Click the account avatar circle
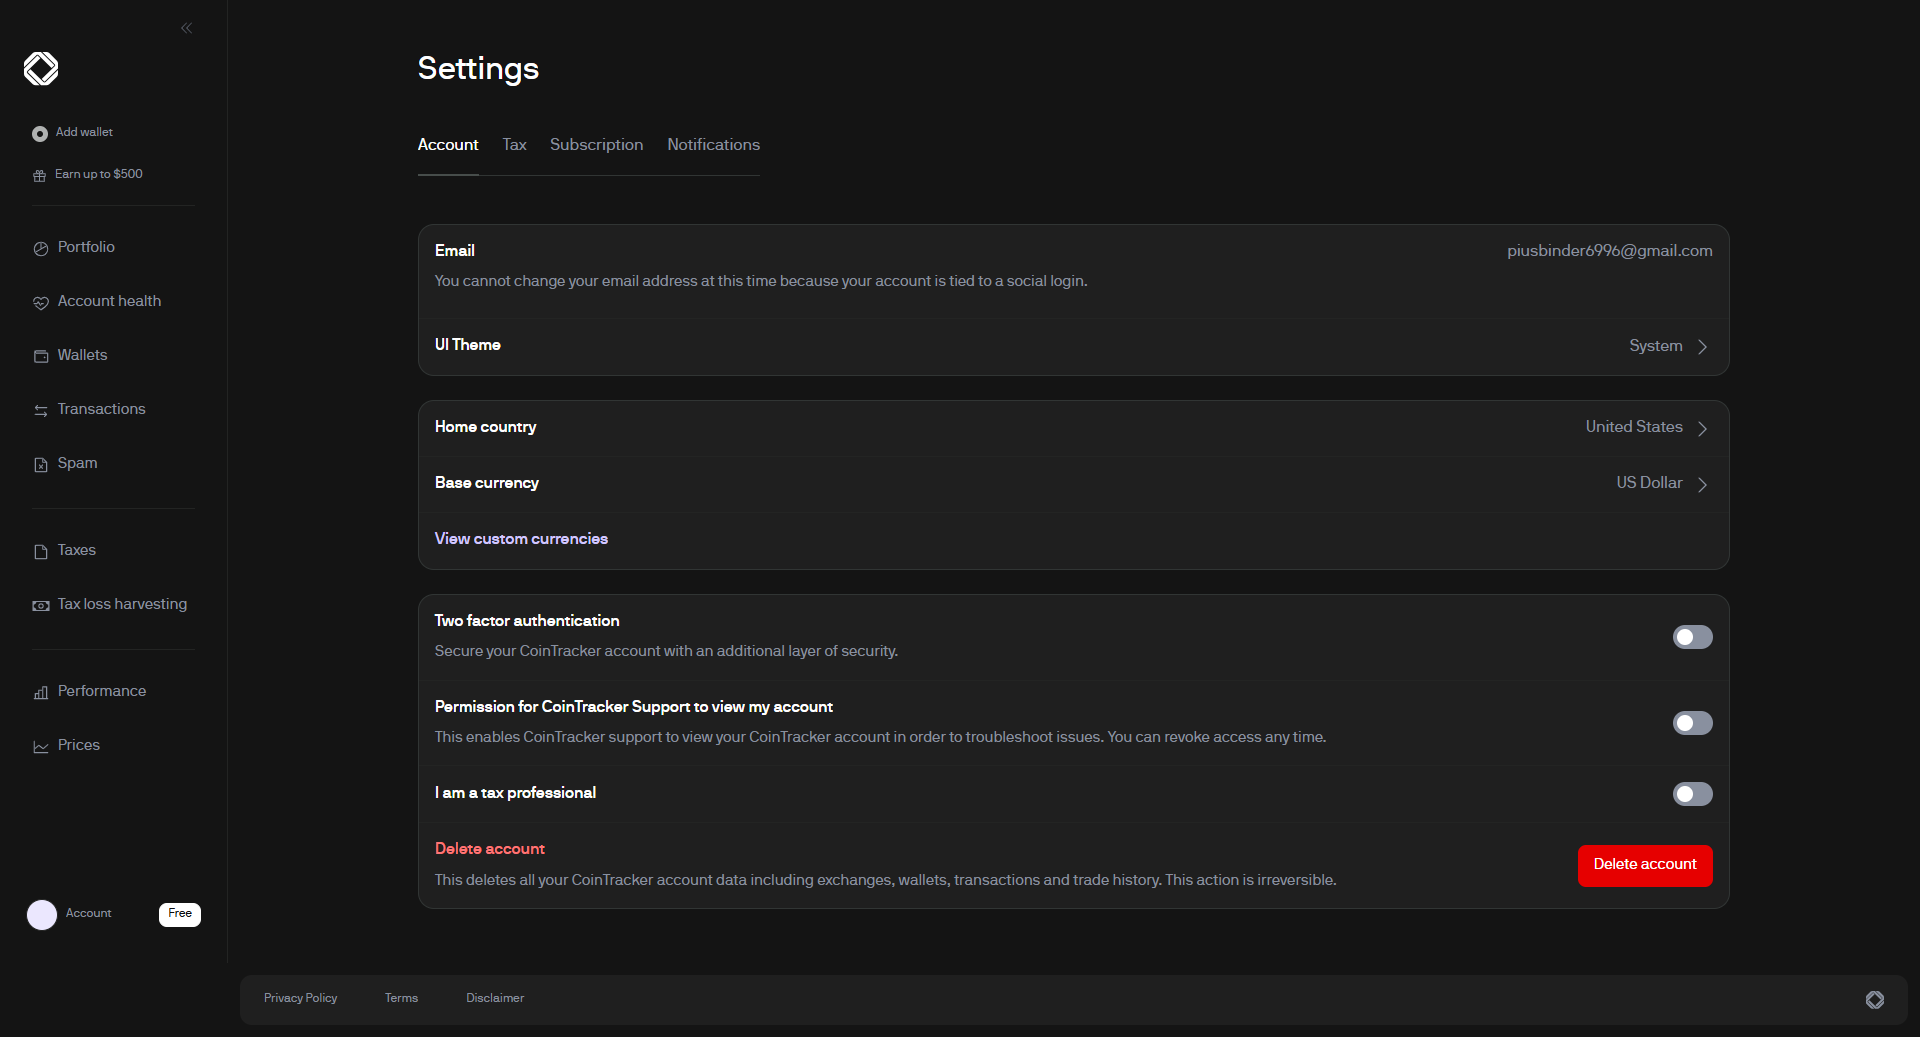This screenshot has height=1037, width=1920. (42, 915)
